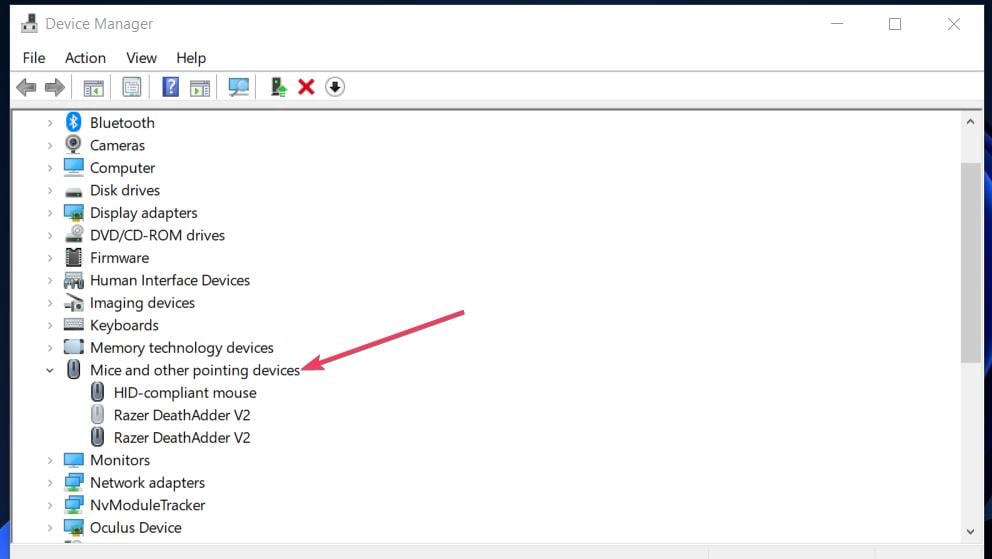992x559 pixels.
Task: Click the Show/Hide Action Pane toolbar icon
Action: click(200, 87)
